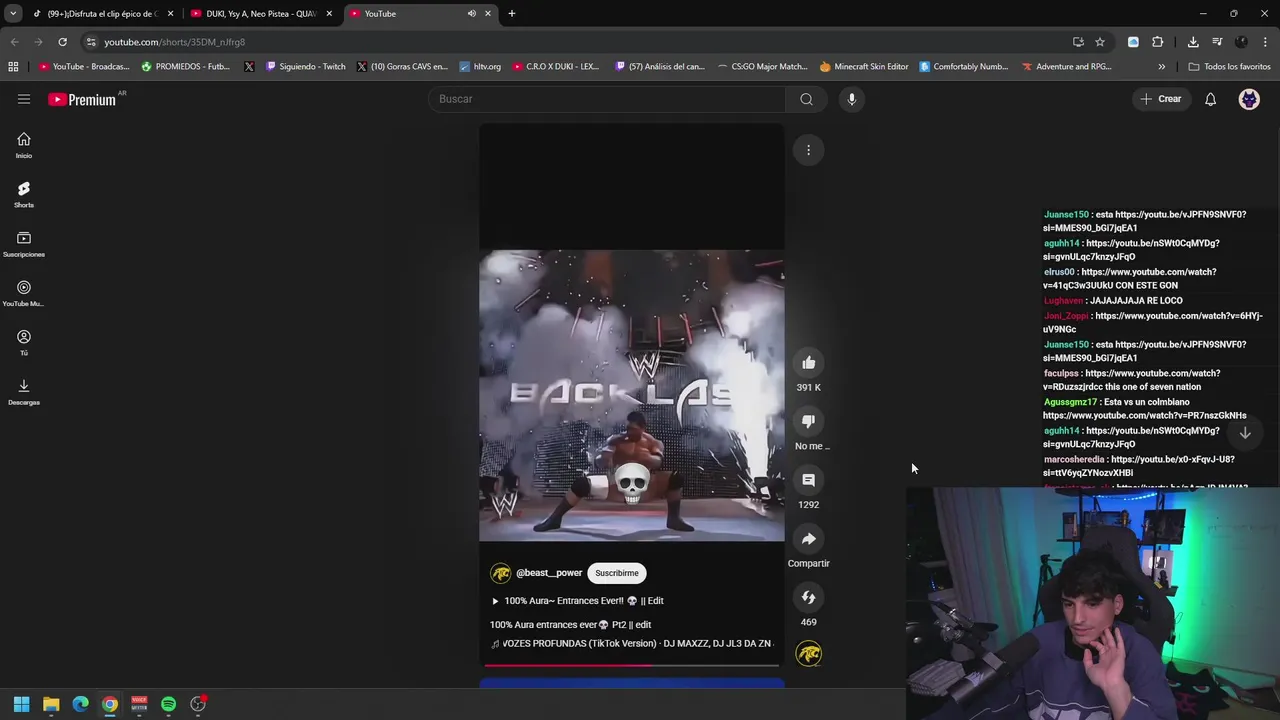The height and width of the screenshot is (720, 1280).
Task: Go back to the previous page
Action: coord(14,42)
